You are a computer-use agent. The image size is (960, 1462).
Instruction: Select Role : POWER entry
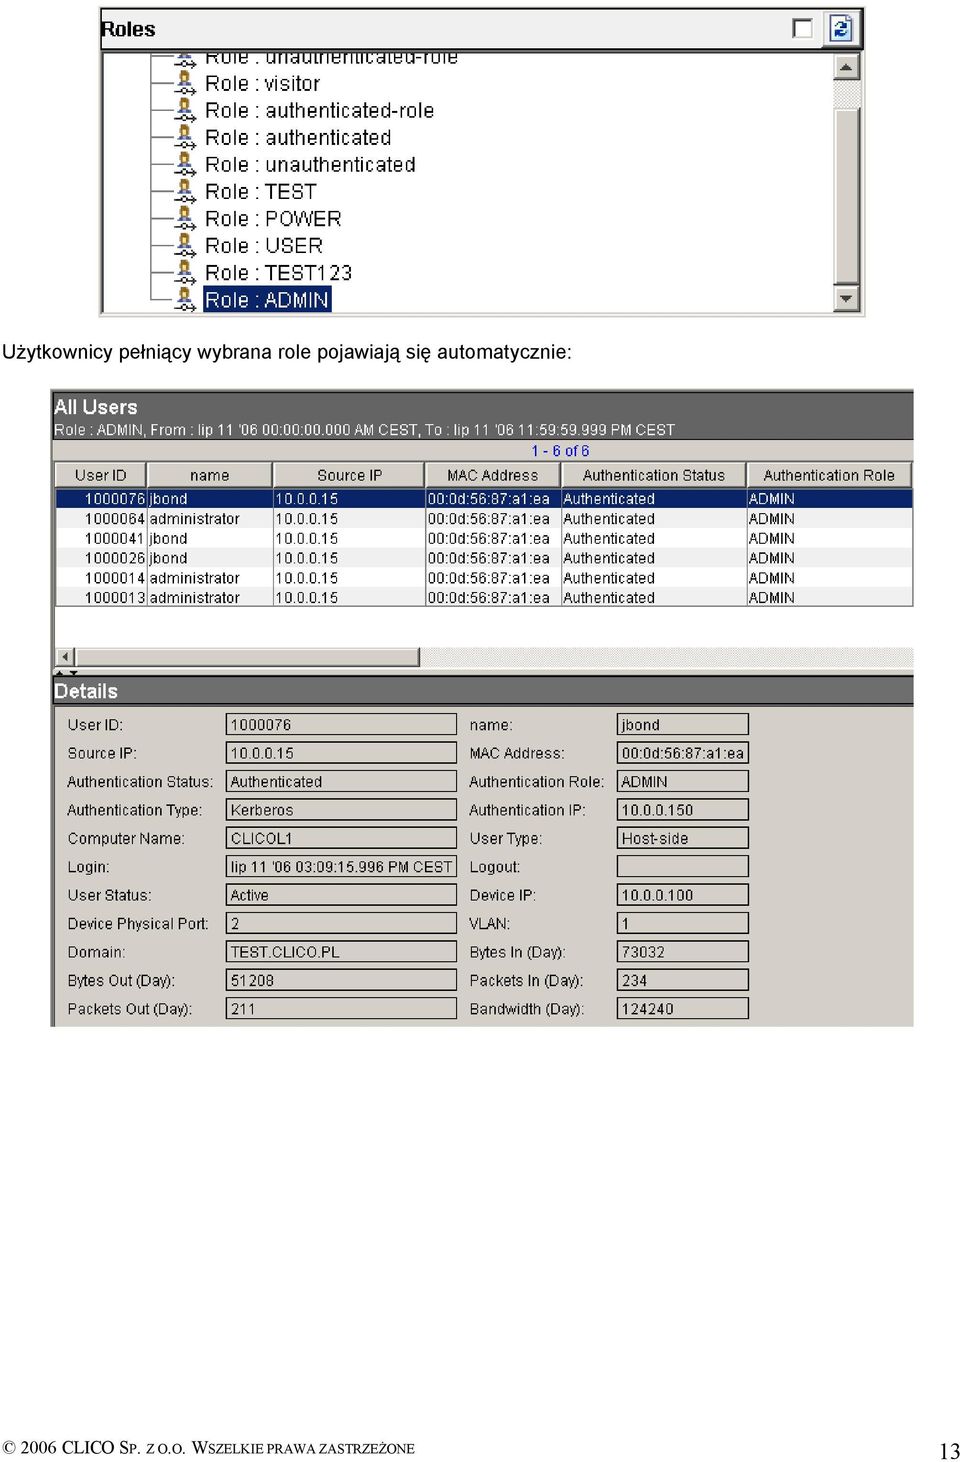tap(273, 219)
